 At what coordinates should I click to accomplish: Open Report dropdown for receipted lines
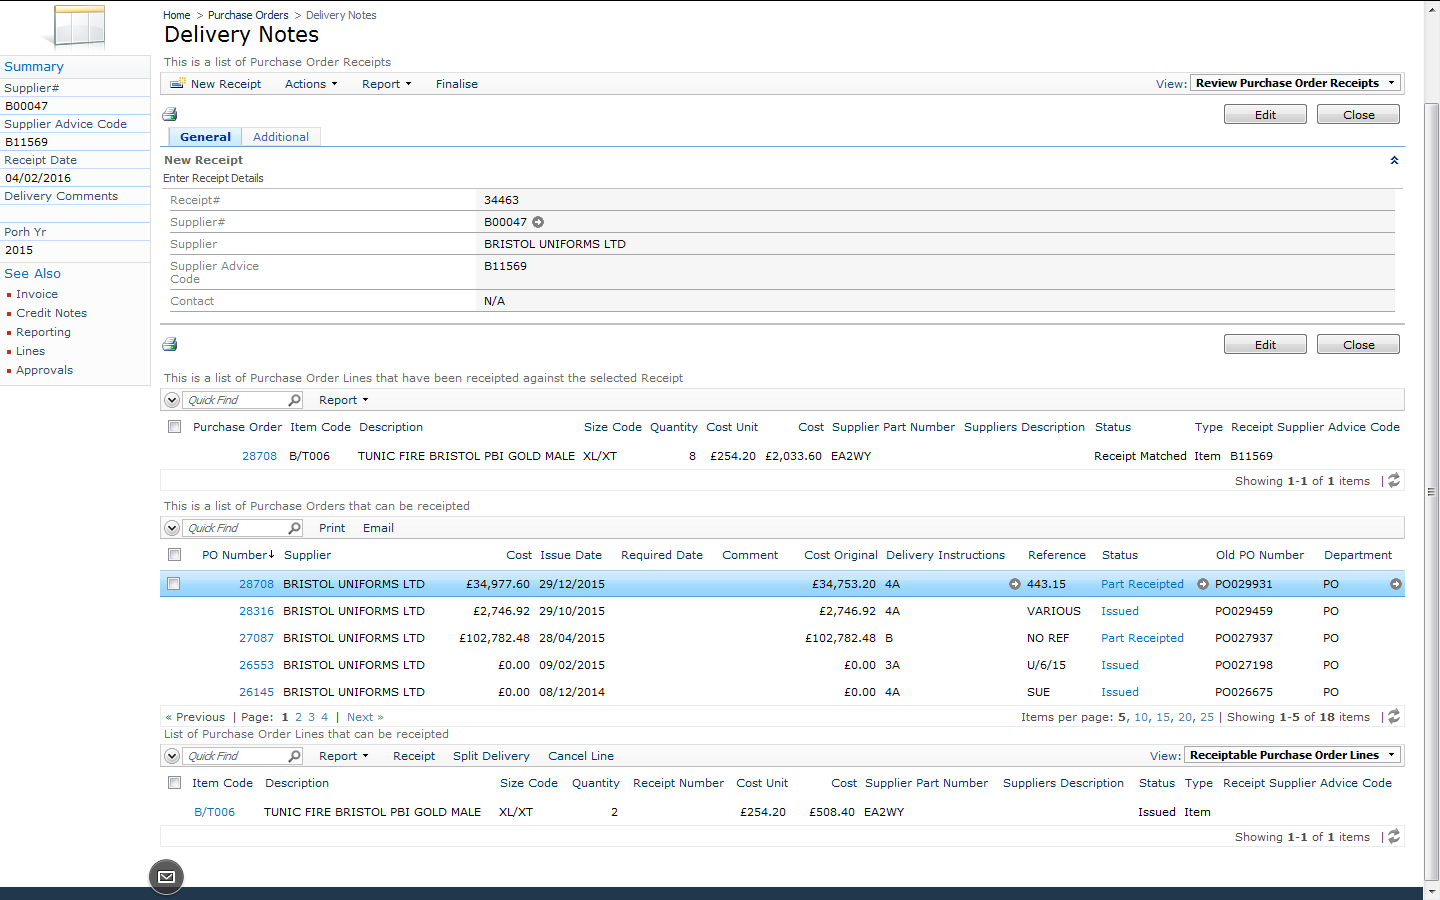[x=344, y=400]
